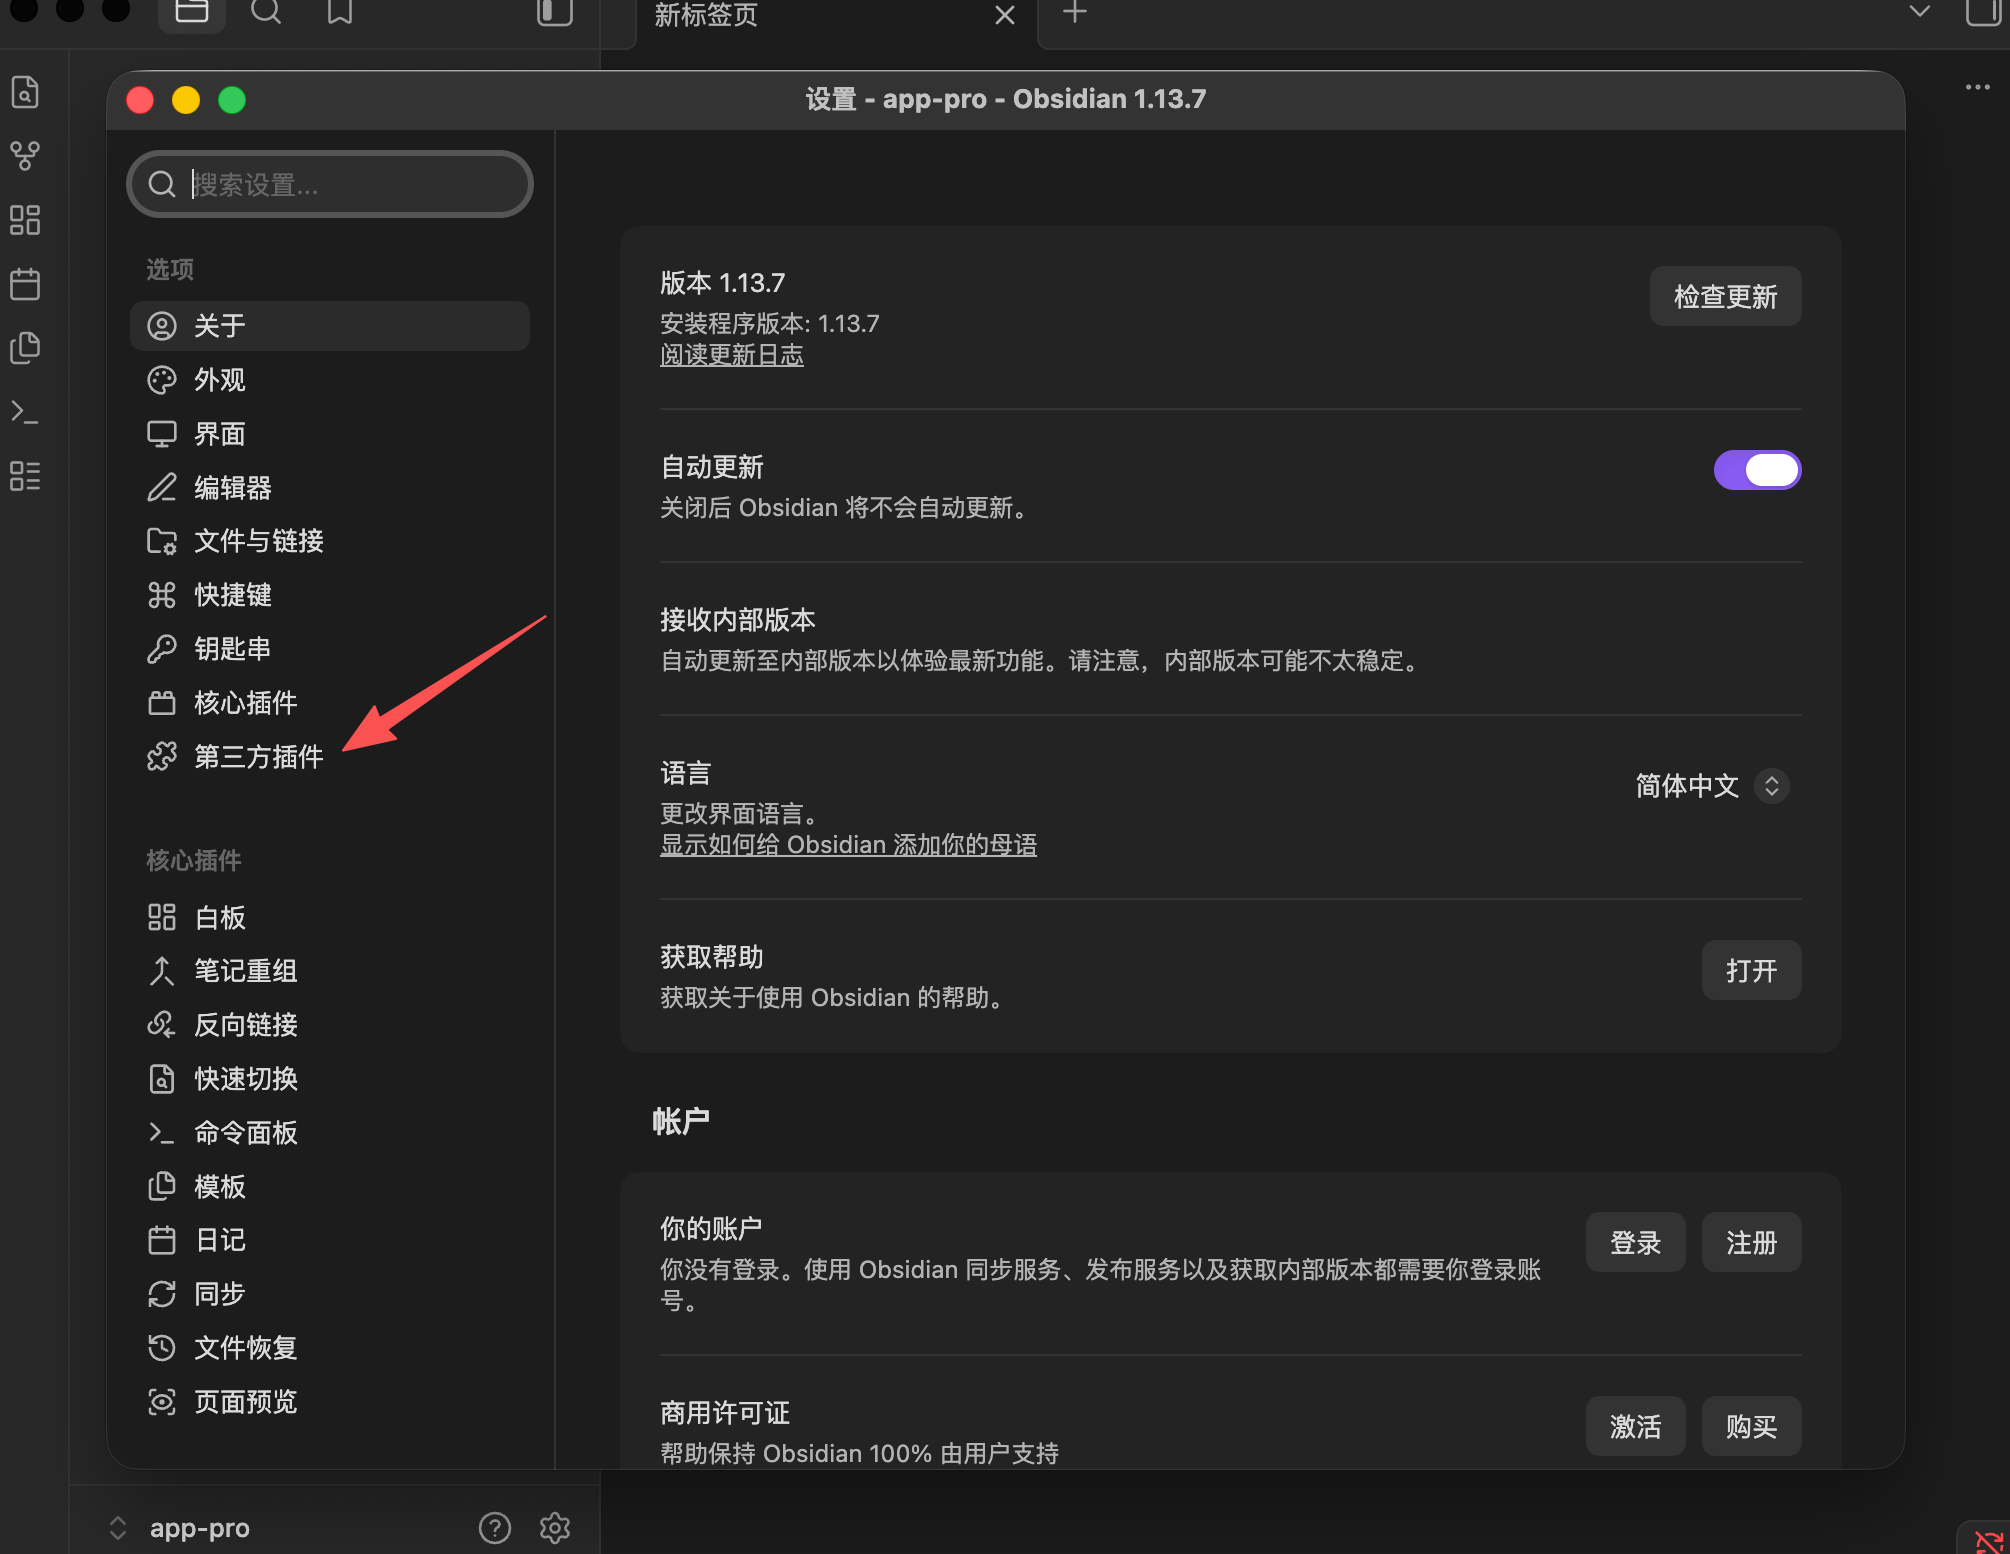Click the sync status icon bottom right

tap(1988, 1540)
